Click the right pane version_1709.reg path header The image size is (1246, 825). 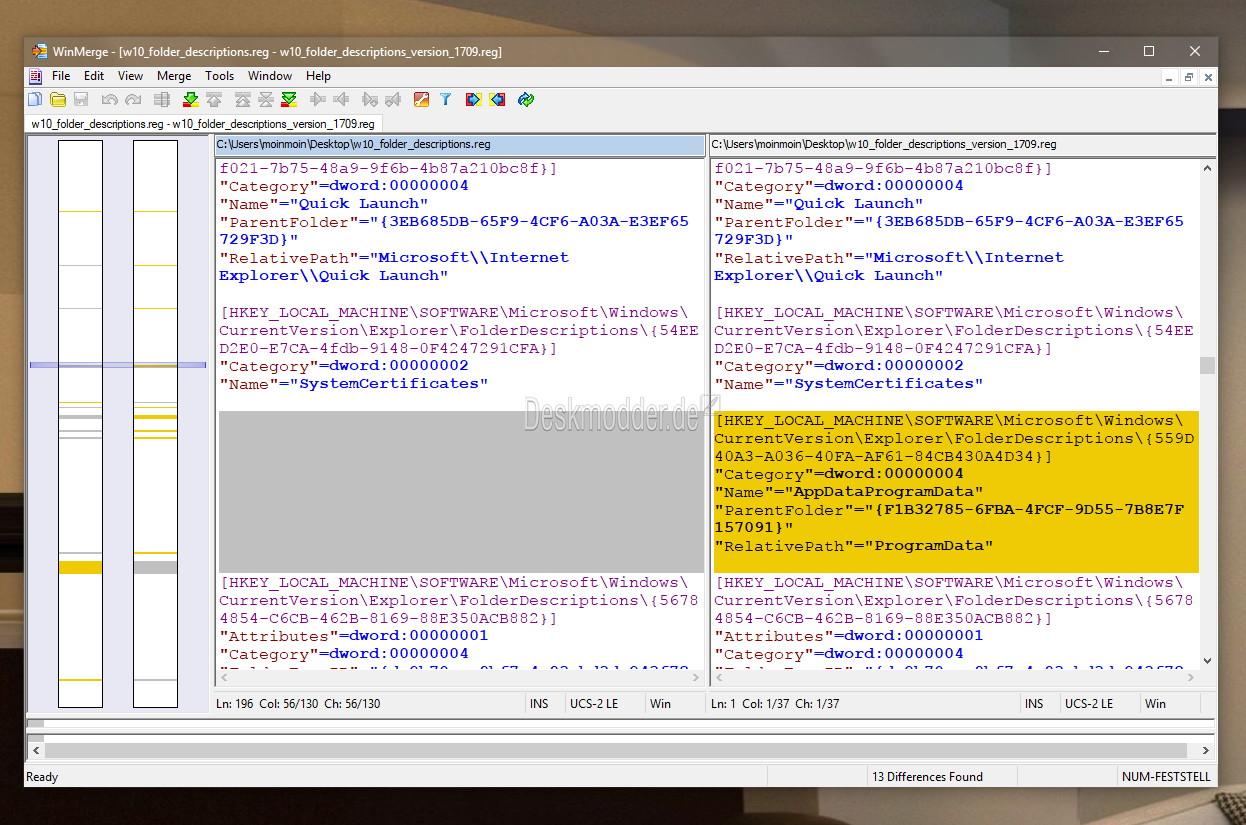point(963,145)
